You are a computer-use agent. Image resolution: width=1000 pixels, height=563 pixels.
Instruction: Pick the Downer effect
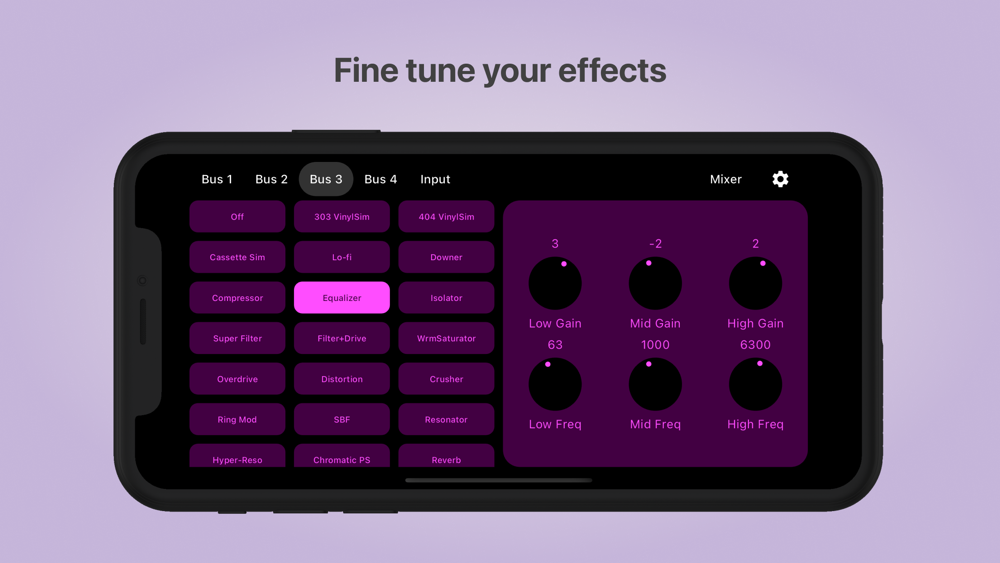446,257
